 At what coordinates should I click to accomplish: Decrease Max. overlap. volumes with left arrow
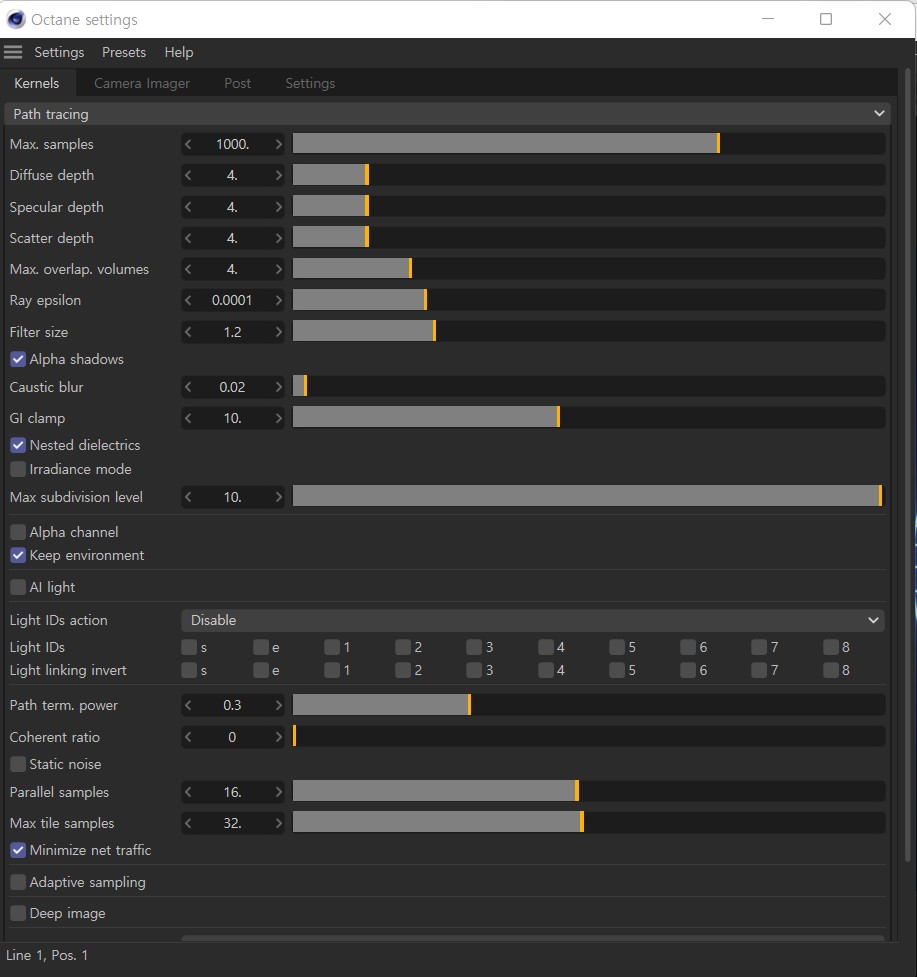188,269
